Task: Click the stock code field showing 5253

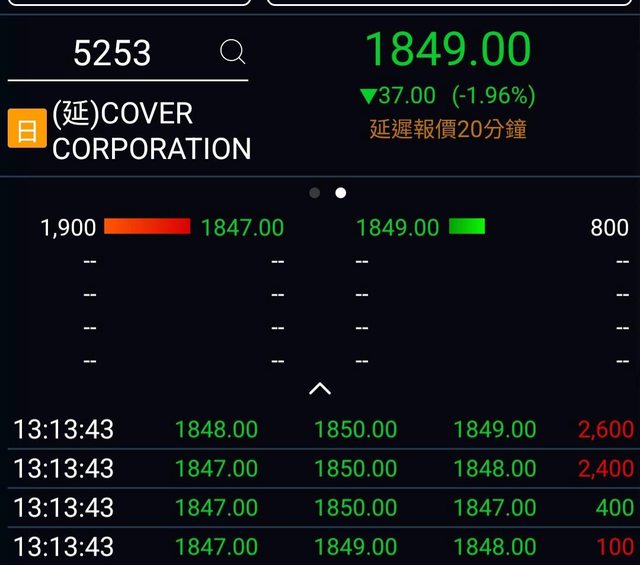Action: click(x=112, y=53)
